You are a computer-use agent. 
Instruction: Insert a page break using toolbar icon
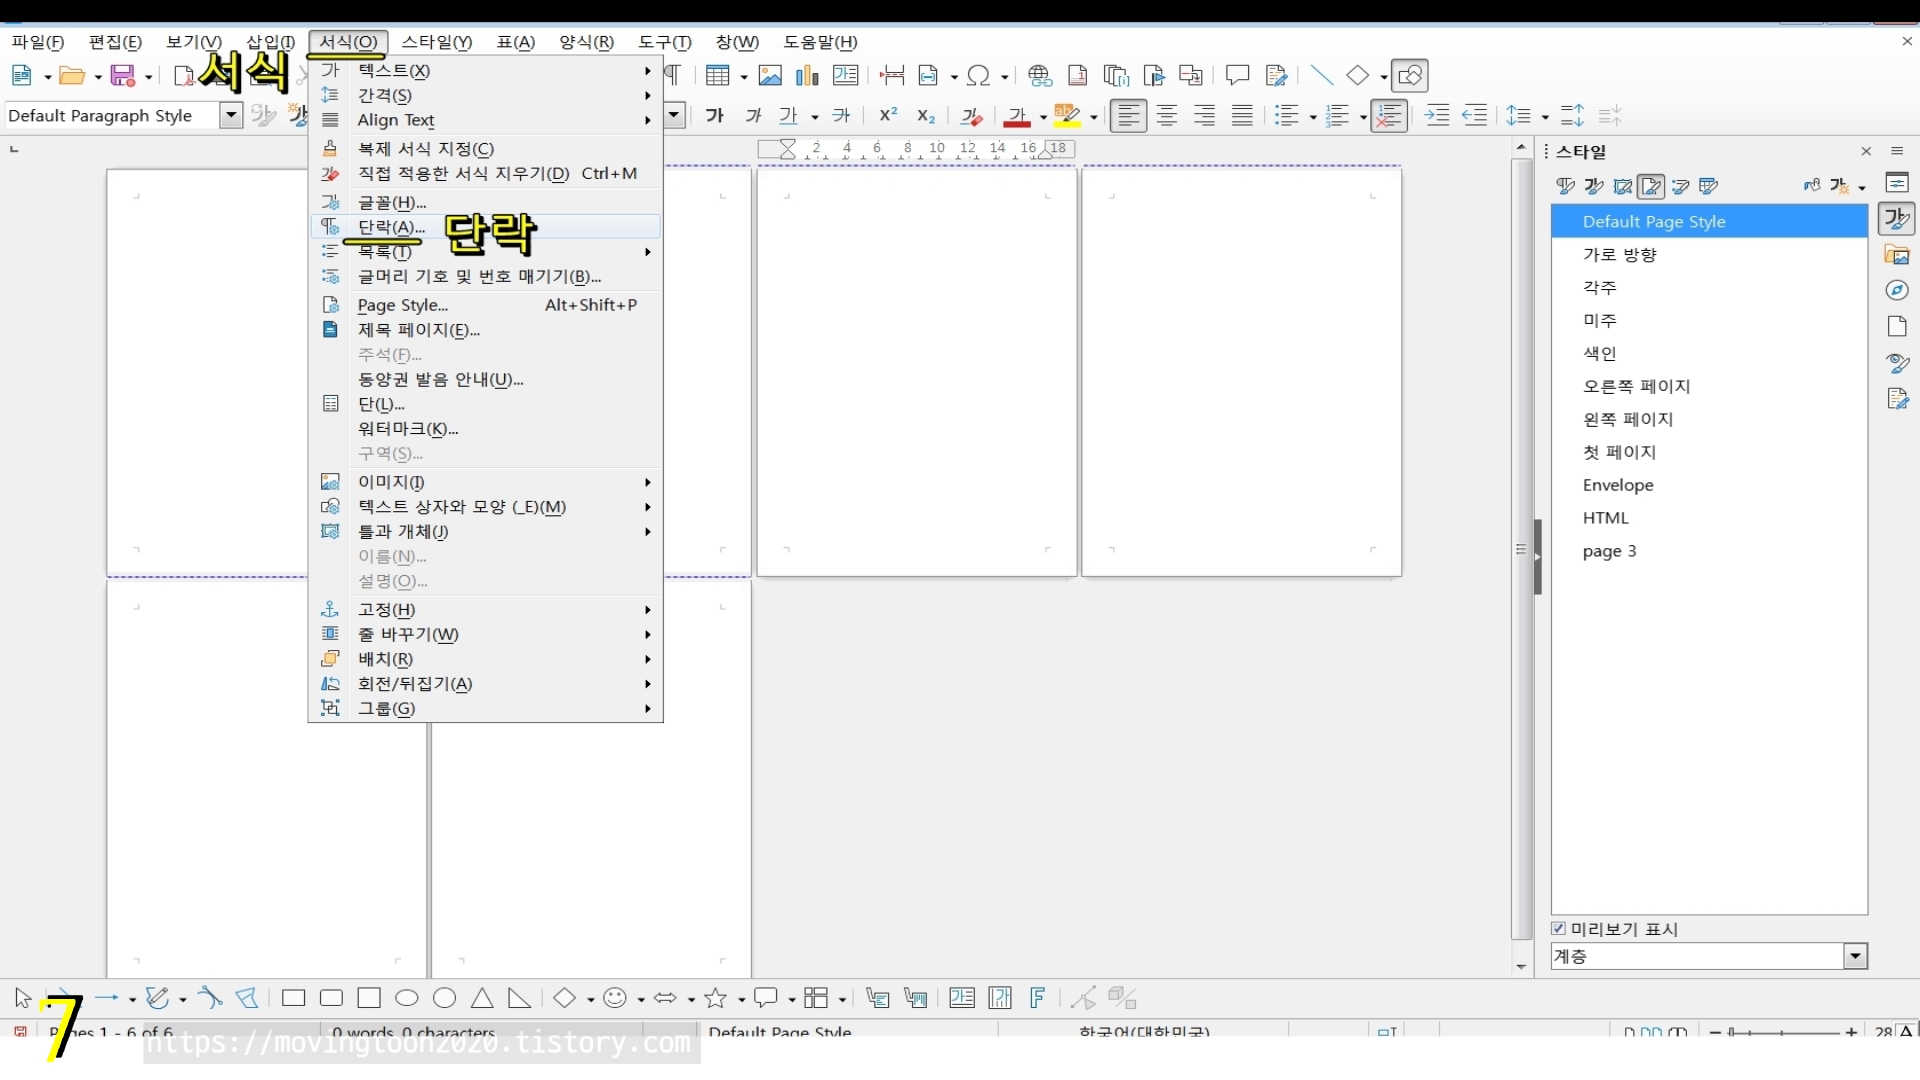(x=892, y=76)
